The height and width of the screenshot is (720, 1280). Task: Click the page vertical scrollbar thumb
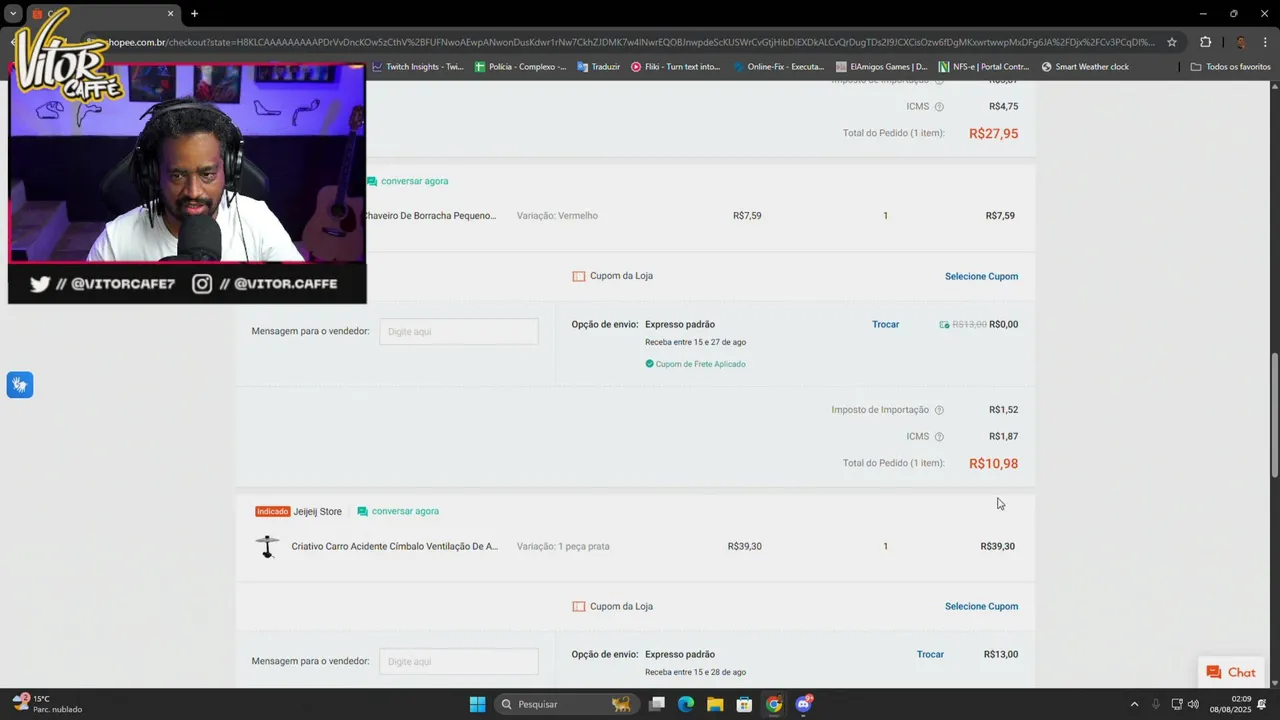pyautogui.click(x=1274, y=415)
